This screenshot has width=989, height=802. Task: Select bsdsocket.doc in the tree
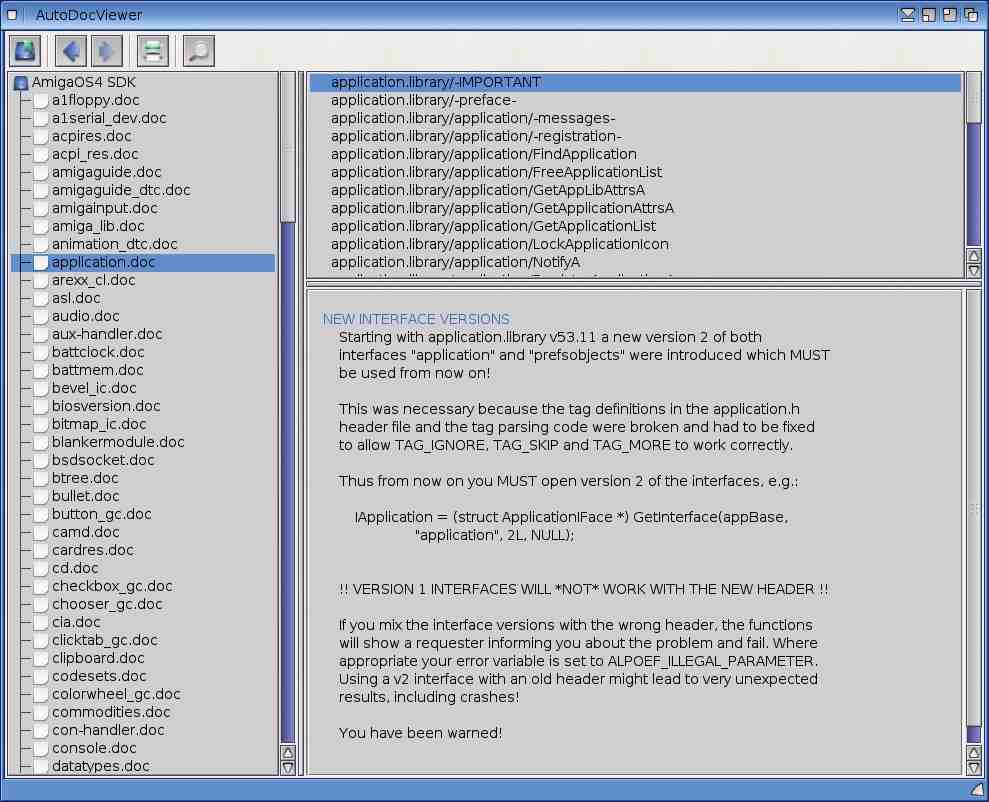pyautogui.click(x=103, y=460)
